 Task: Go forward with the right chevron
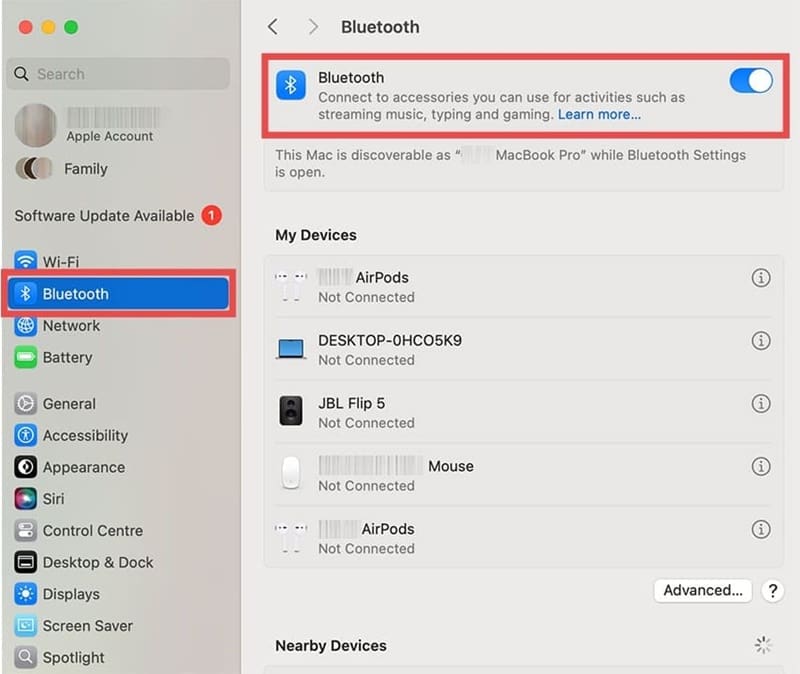[x=313, y=27]
